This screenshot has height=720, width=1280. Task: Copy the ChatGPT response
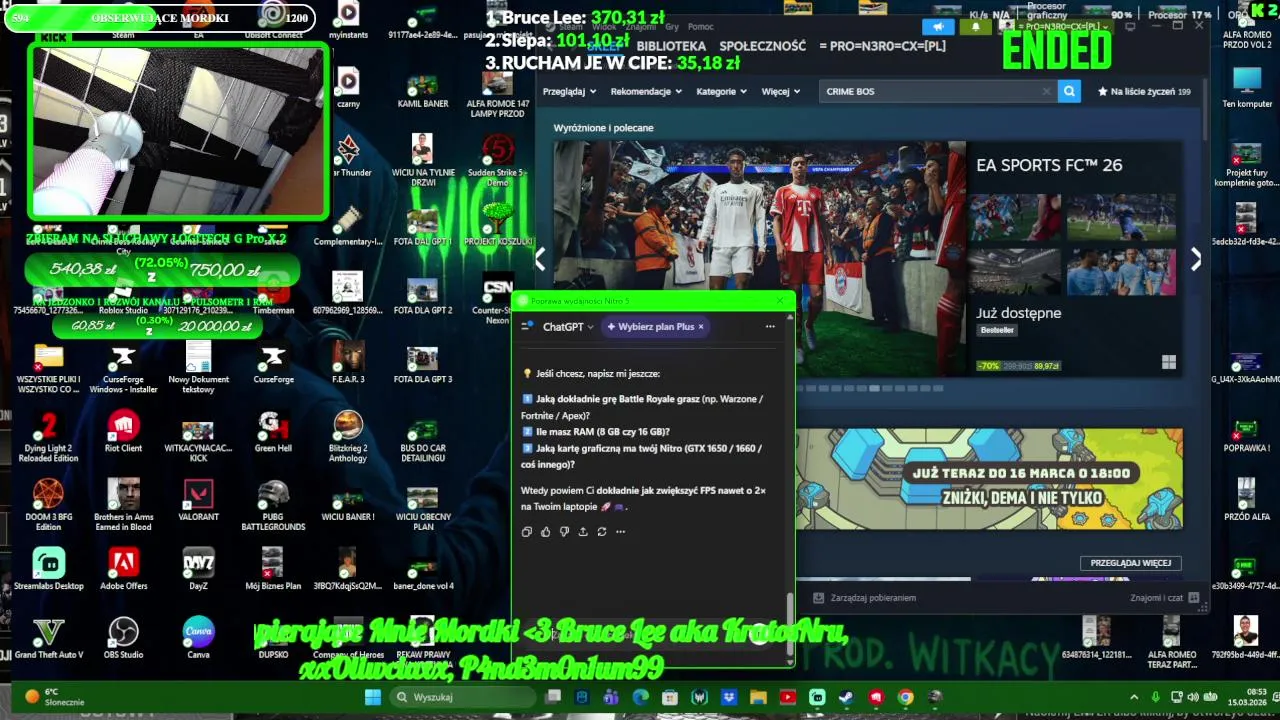coord(527,532)
